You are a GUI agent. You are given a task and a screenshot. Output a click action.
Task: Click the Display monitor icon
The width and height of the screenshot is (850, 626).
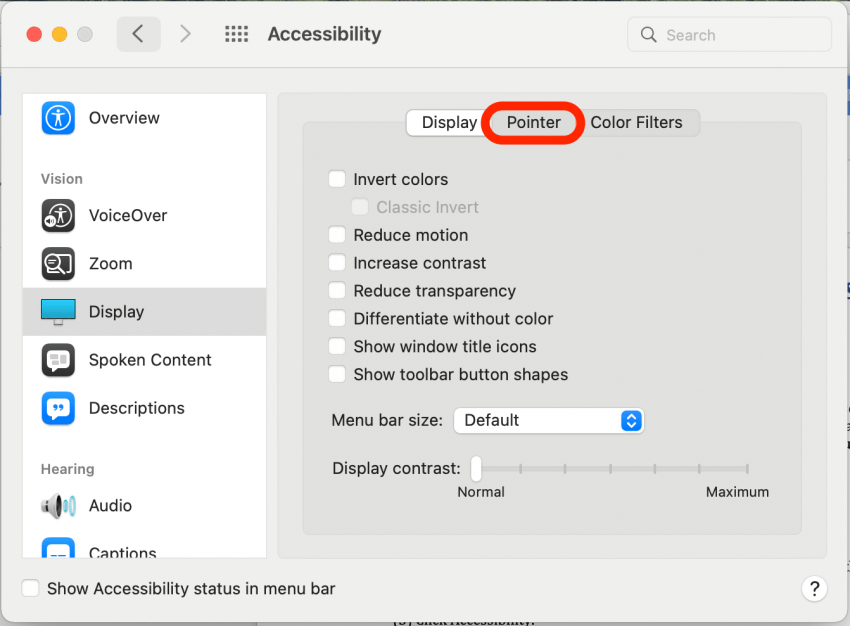click(x=58, y=312)
